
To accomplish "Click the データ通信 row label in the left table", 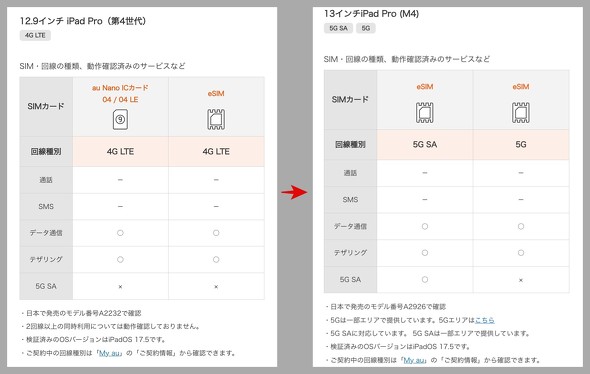I will [x=46, y=233].
